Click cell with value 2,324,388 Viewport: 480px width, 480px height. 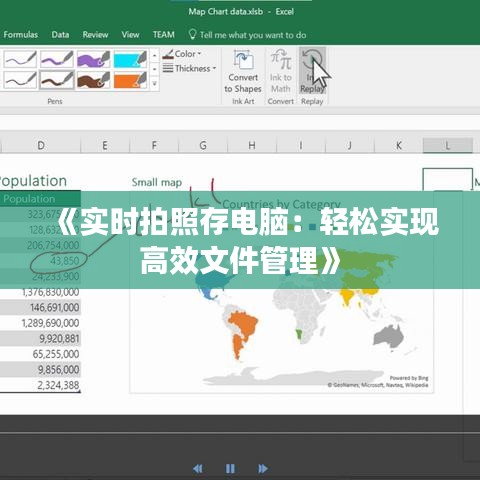(x=40, y=385)
